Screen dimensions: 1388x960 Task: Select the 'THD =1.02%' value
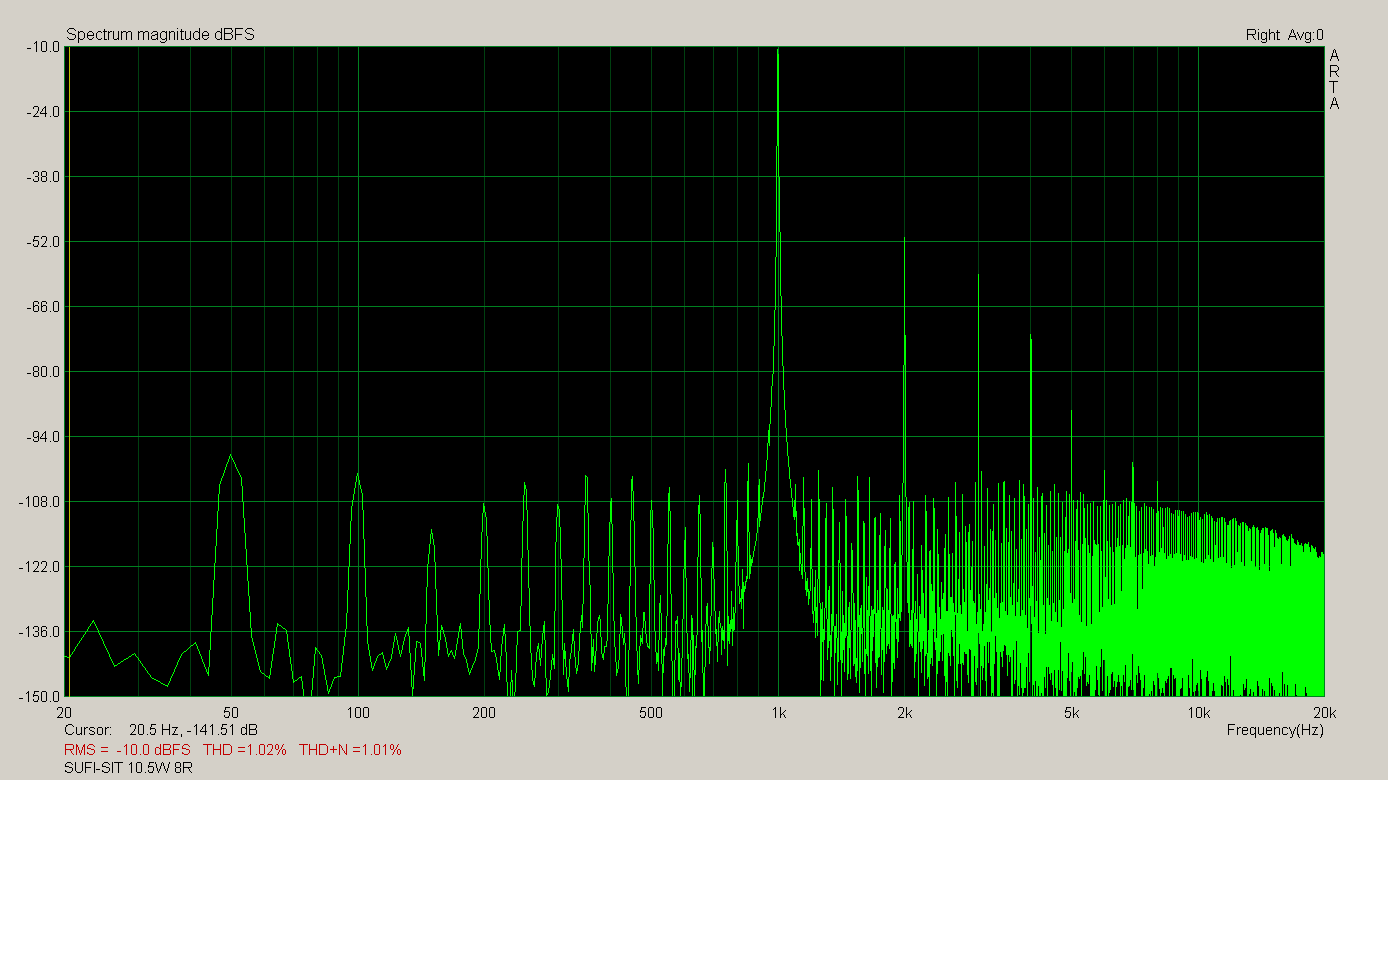point(244,750)
